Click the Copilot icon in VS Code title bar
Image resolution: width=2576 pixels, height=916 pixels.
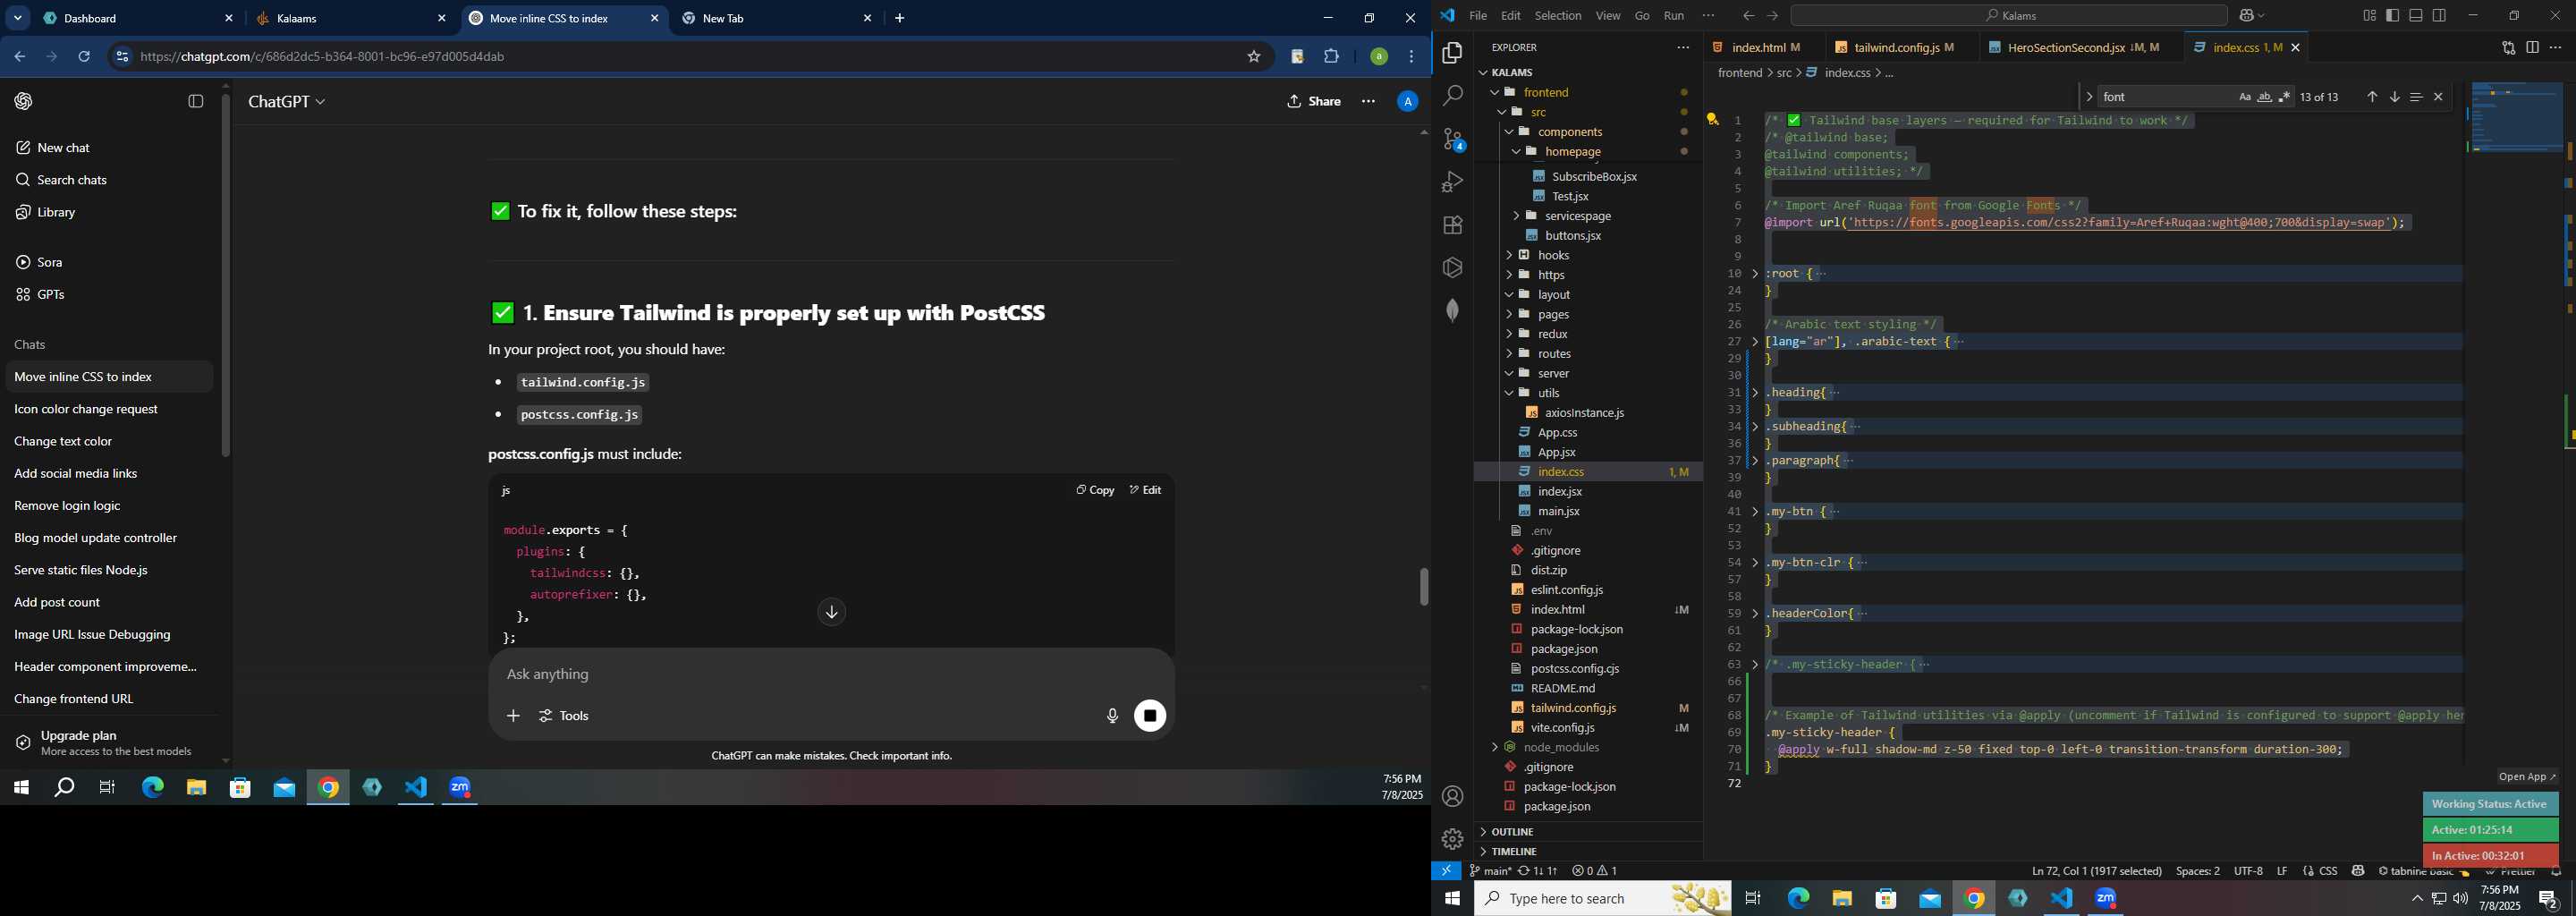pos(2246,16)
